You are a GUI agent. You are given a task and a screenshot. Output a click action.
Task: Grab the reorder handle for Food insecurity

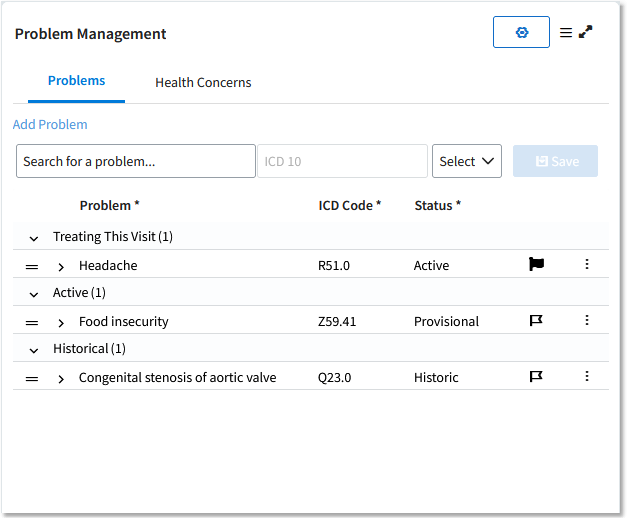tap(32, 322)
